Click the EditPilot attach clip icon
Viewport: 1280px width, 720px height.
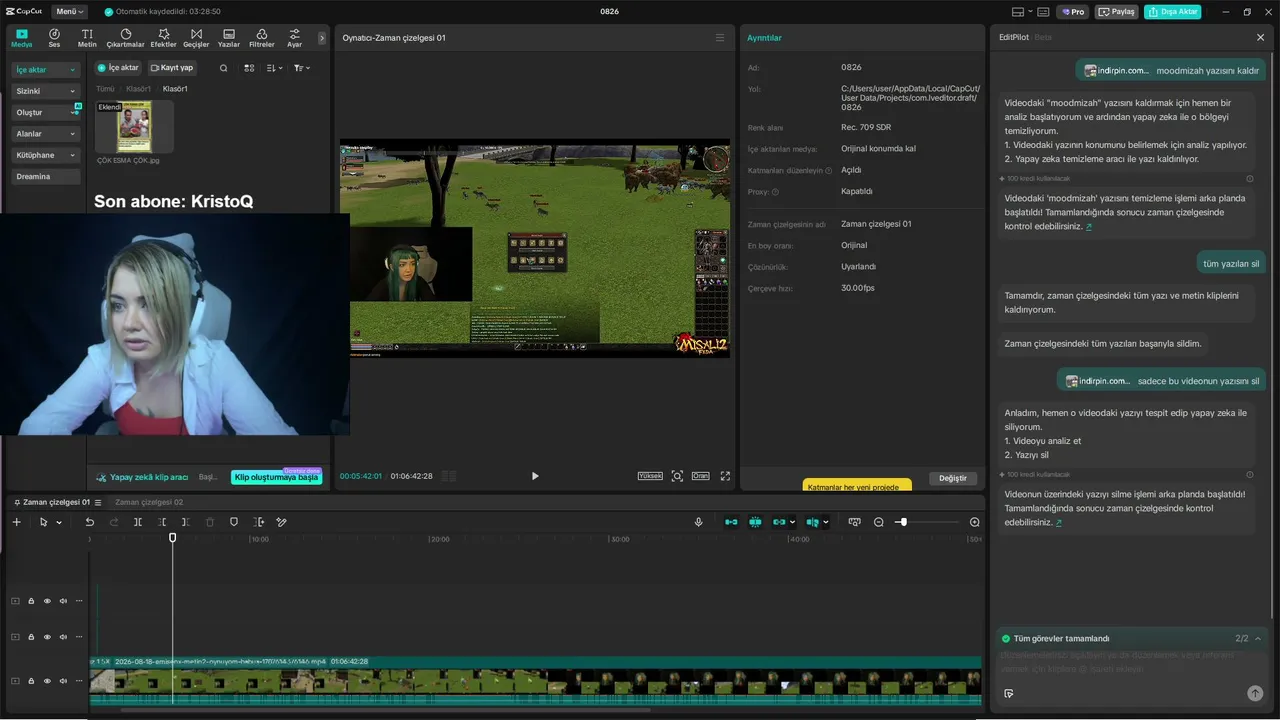1008,693
